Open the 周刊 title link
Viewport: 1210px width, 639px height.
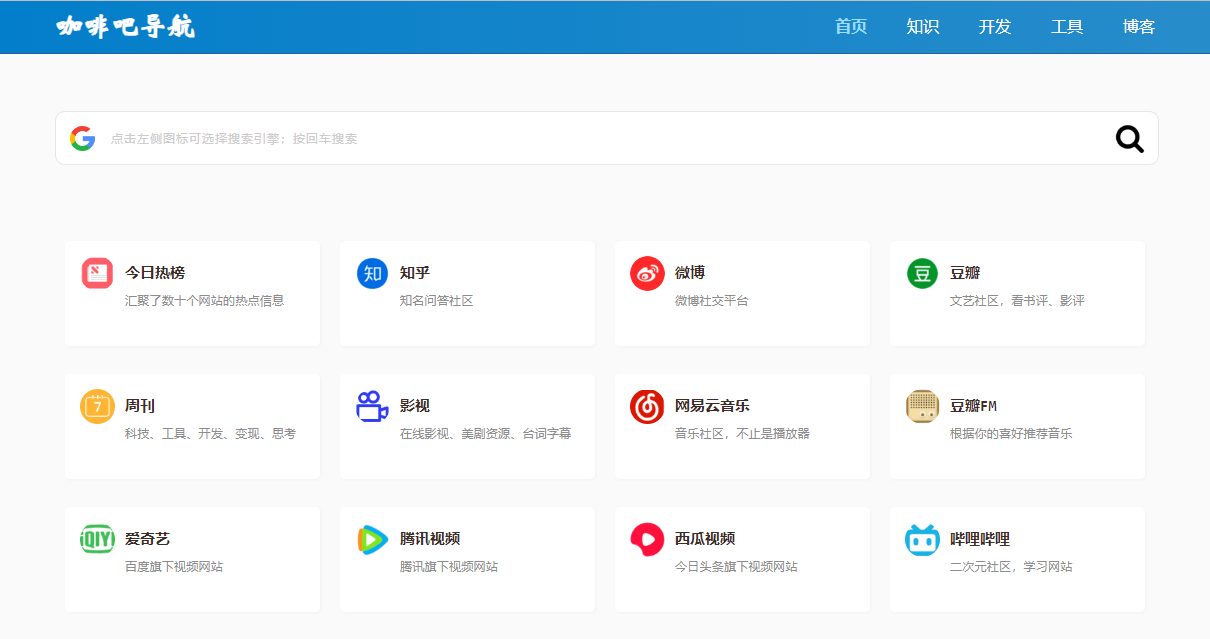(x=140, y=406)
